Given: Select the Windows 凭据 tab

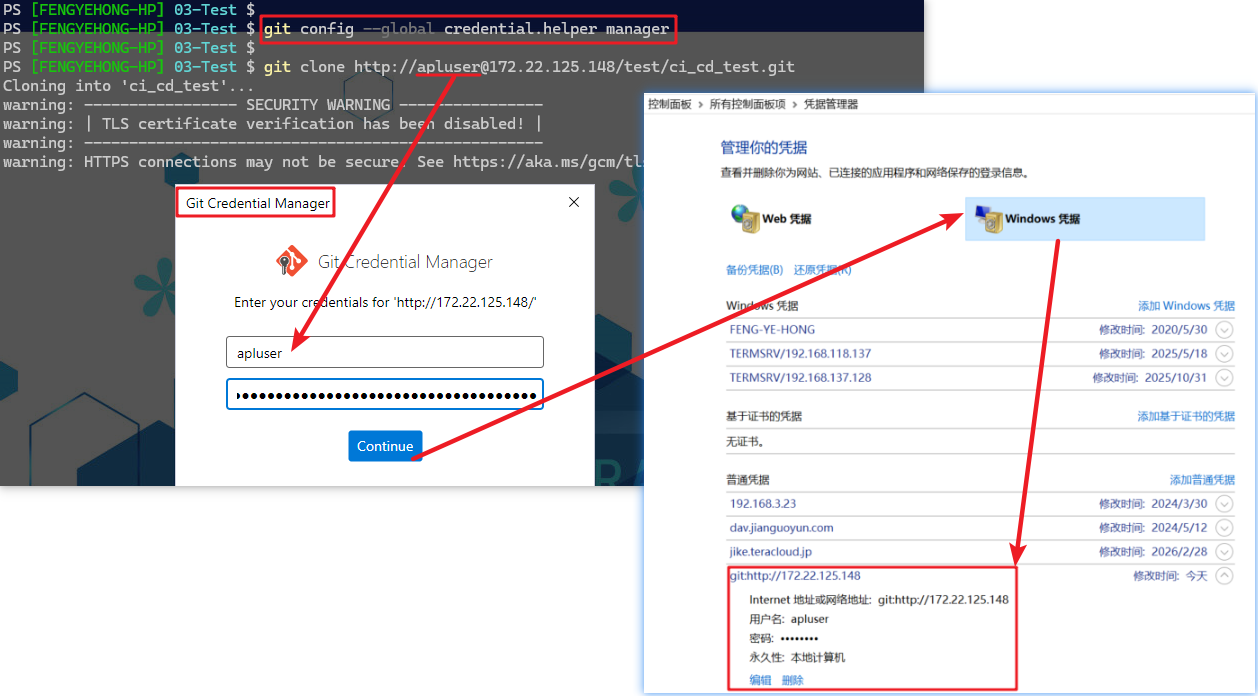Looking at the screenshot, I should [1085, 219].
